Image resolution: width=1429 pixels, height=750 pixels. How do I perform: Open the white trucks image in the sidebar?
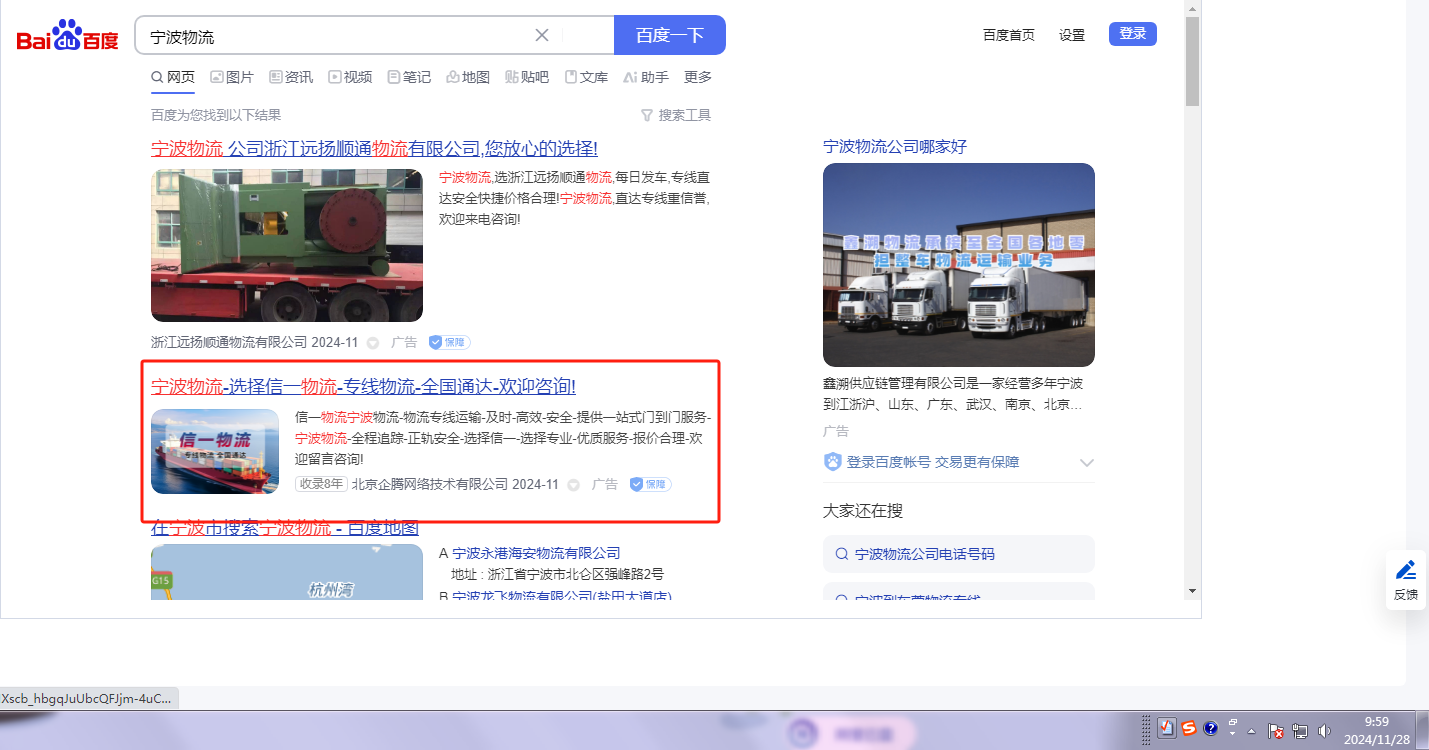[x=959, y=265]
